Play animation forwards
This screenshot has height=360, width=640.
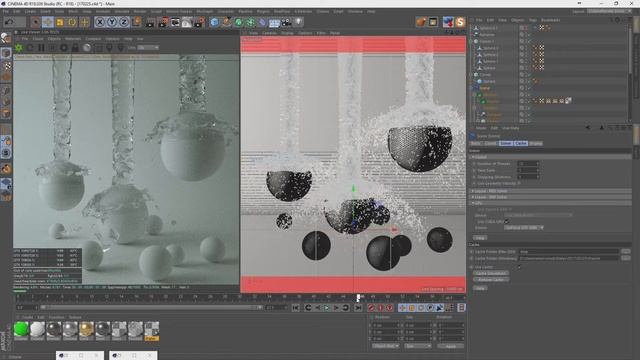[x=327, y=308]
